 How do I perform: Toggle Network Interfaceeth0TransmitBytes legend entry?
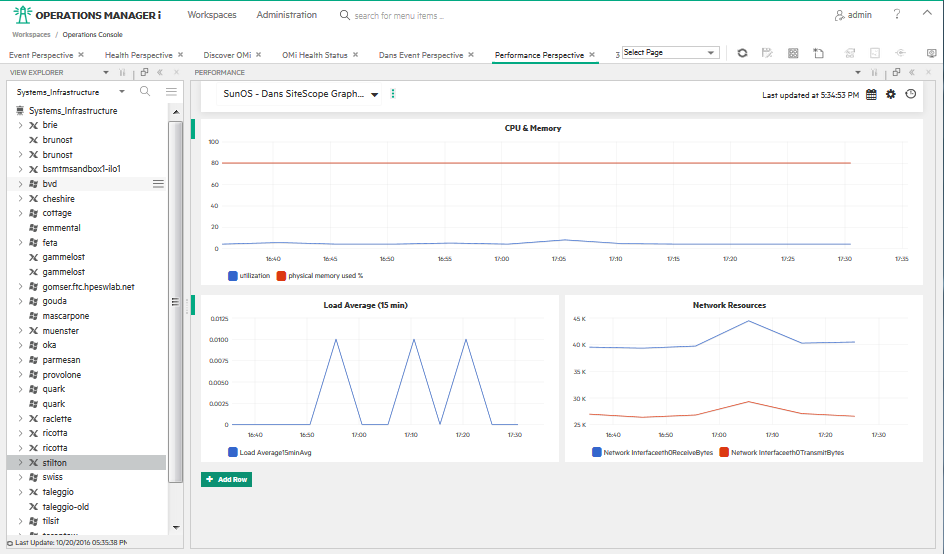pos(781,452)
